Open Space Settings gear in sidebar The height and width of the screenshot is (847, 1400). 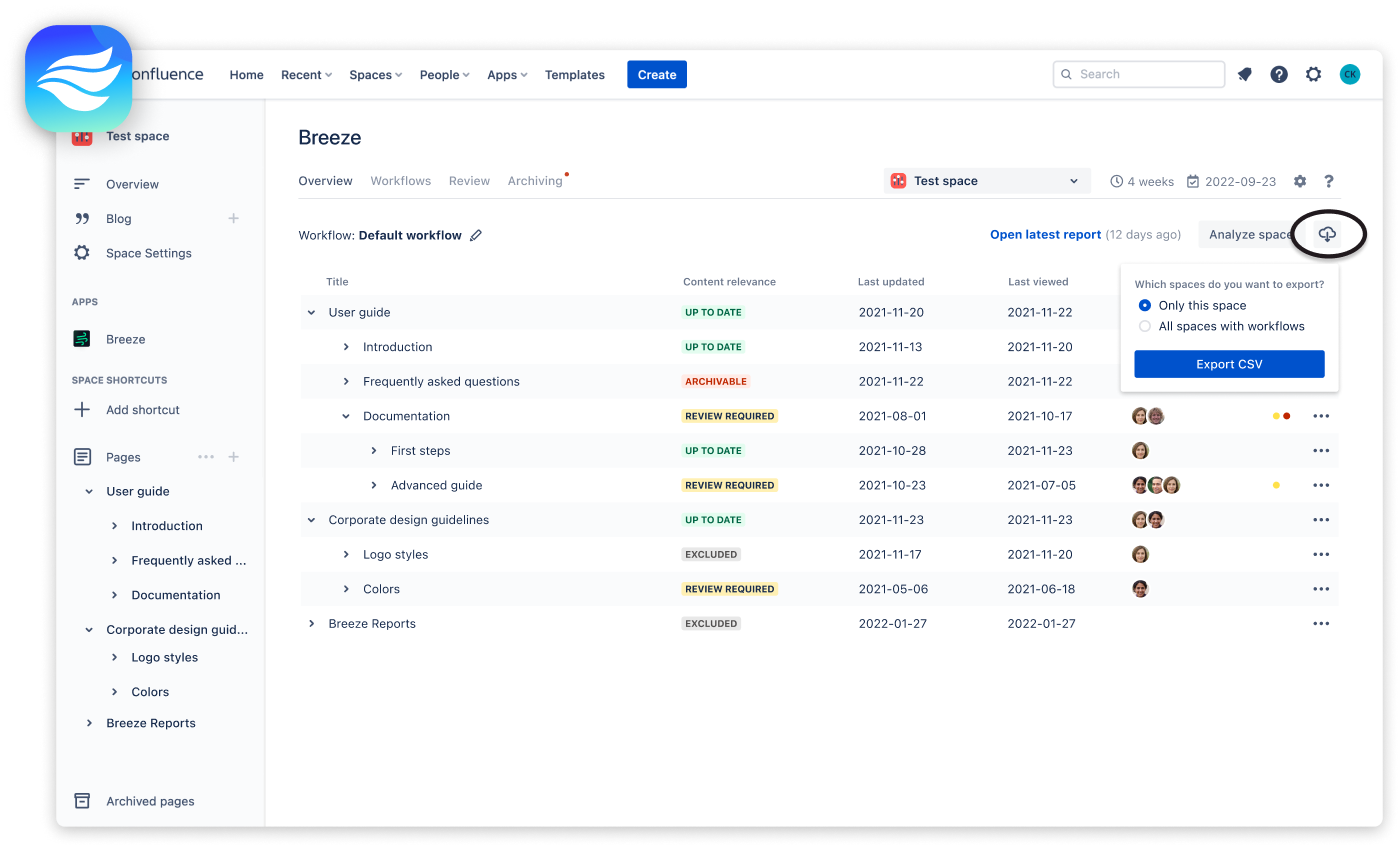(x=82, y=253)
